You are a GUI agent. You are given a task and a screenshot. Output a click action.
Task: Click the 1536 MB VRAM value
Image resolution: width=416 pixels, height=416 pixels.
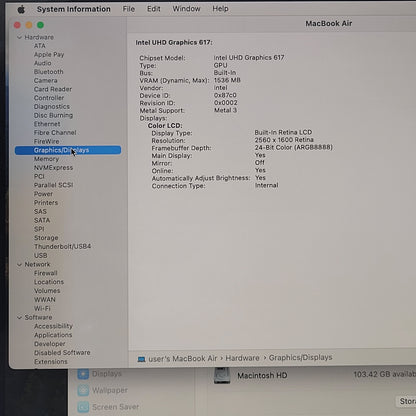coord(227,80)
